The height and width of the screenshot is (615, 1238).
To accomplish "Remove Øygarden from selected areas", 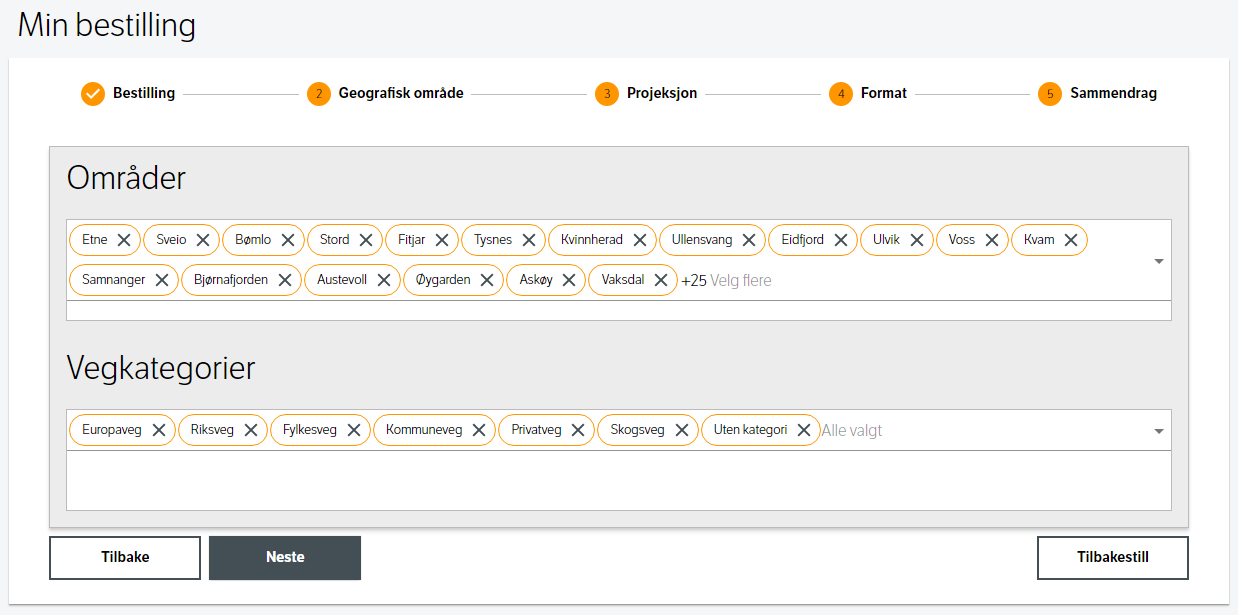I will tap(486, 280).
